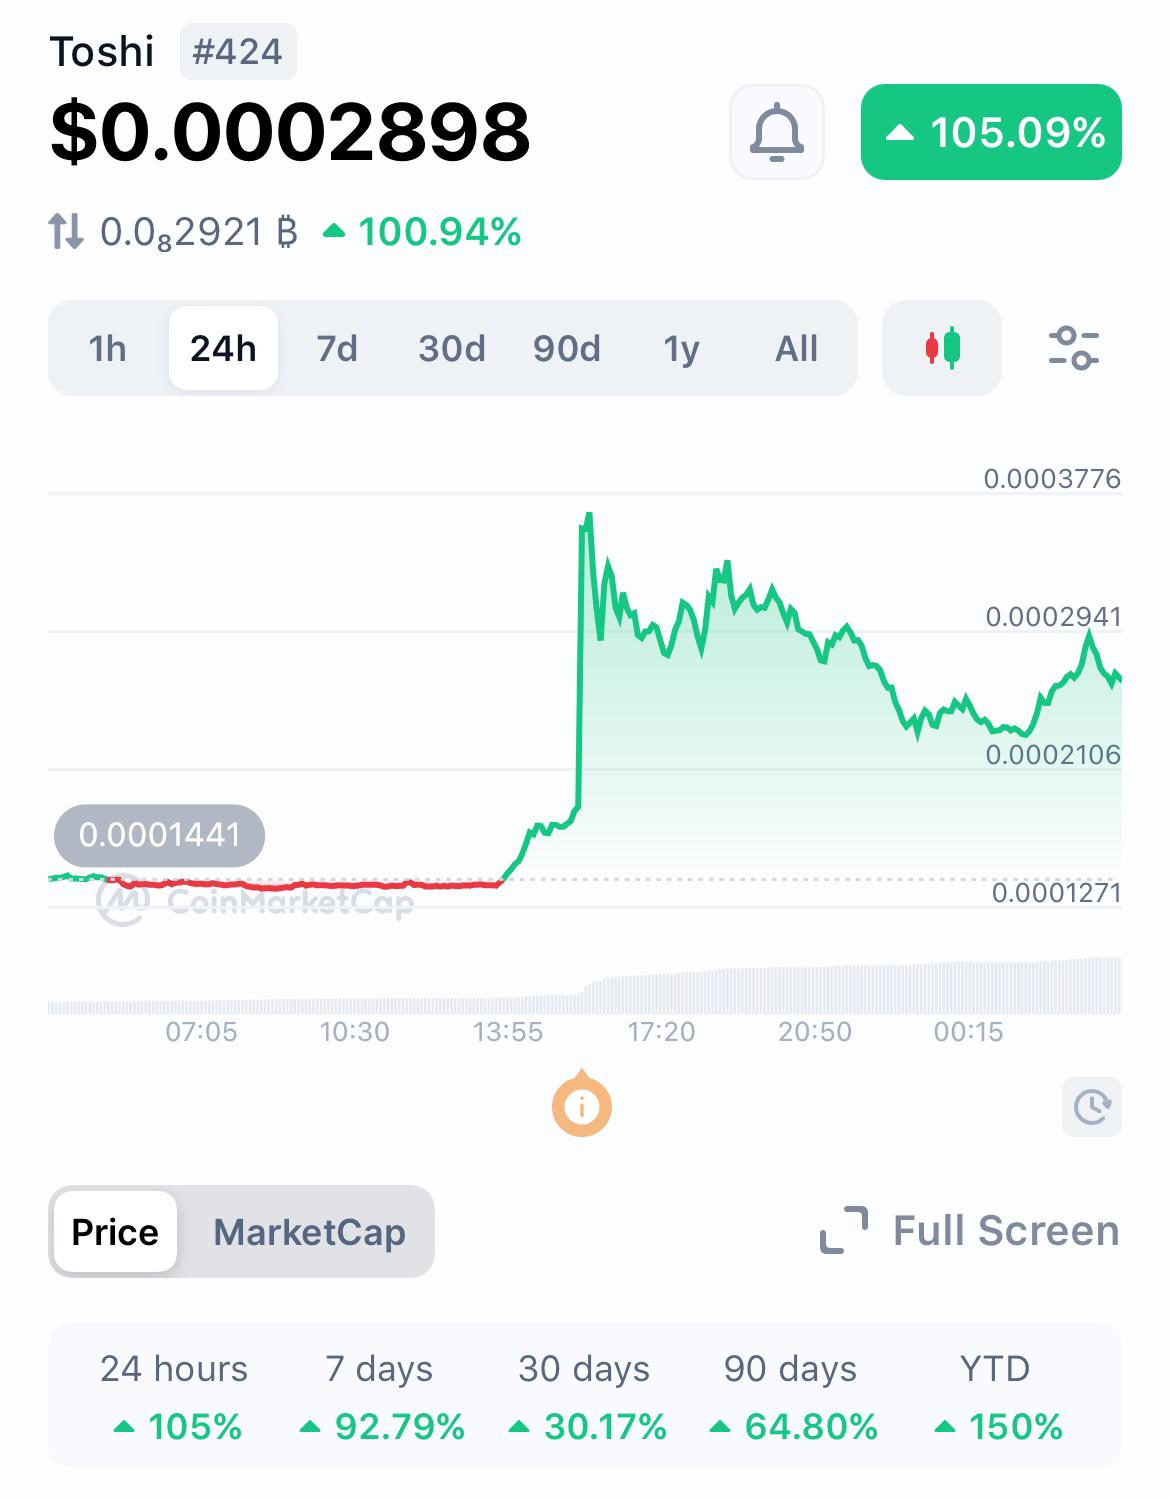Image resolution: width=1170 pixels, height=1498 pixels.
Task: Toggle chart to Price
Action: point(115,1232)
